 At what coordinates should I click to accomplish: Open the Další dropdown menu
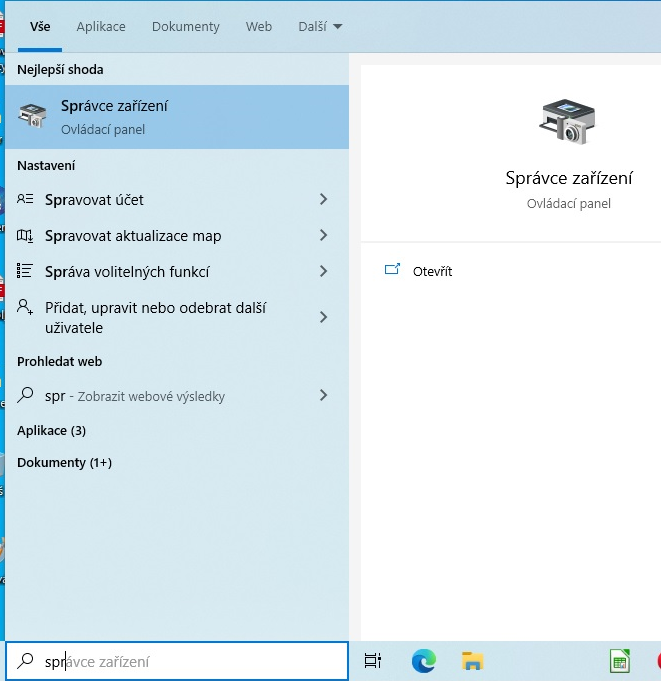(x=320, y=26)
